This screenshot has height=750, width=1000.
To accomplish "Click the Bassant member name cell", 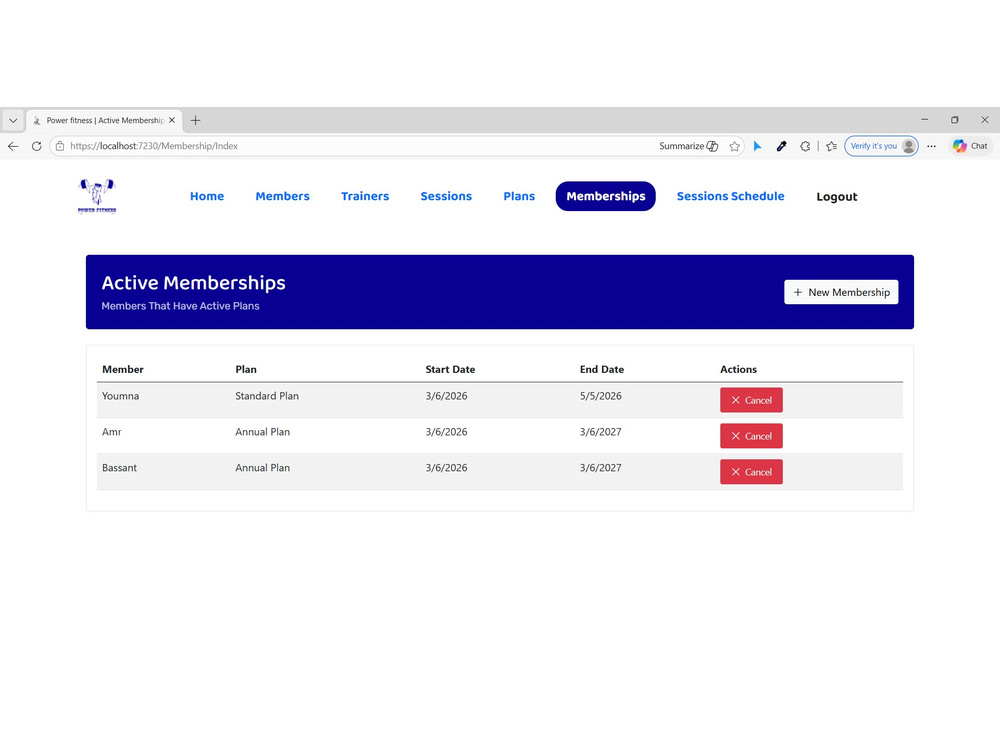I will tap(119, 467).
